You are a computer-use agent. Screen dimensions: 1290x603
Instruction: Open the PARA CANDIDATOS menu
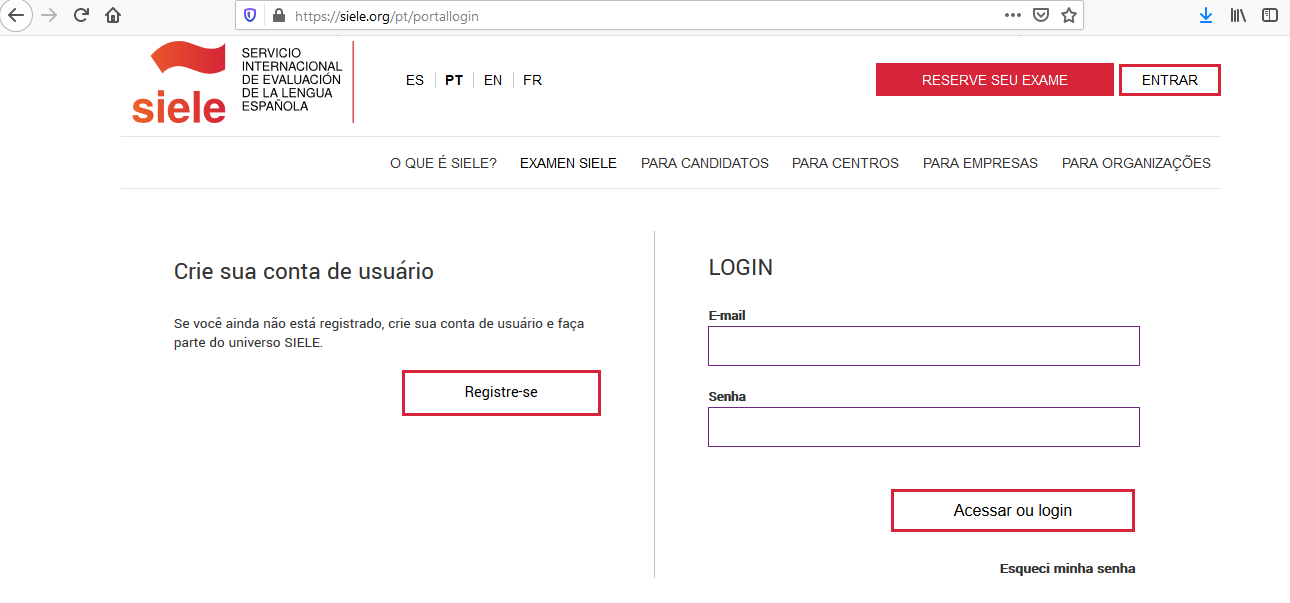tap(705, 163)
